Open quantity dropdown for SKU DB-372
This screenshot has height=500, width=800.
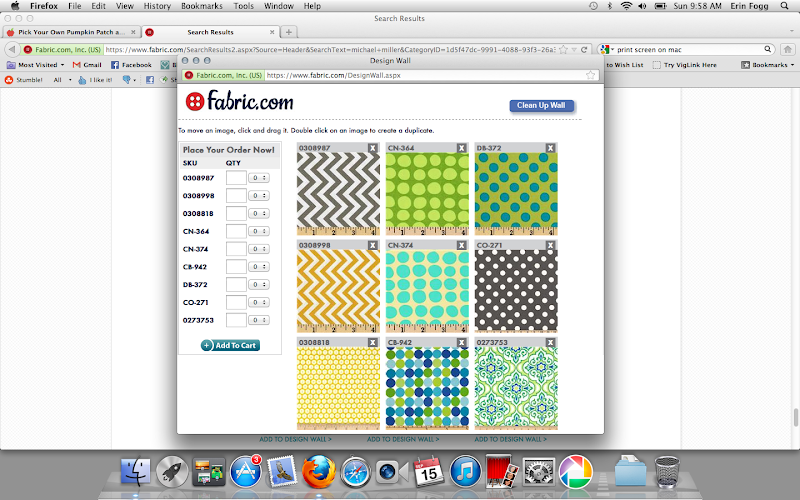pyautogui.click(x=259, y=285)
